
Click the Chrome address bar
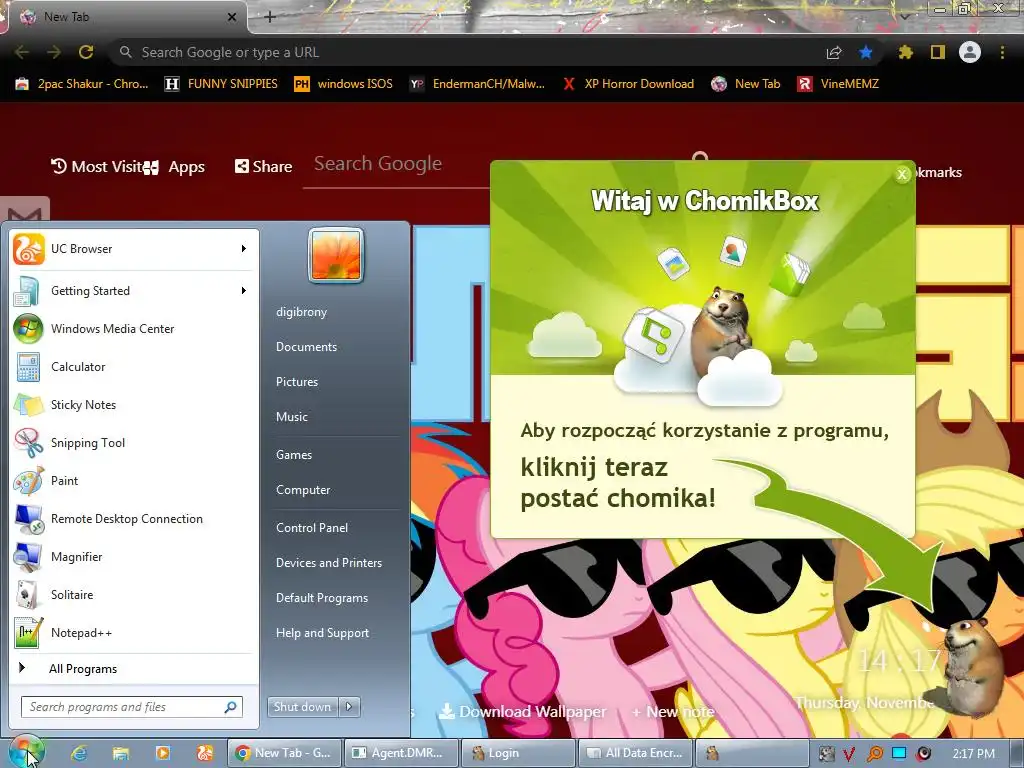pyautogui.click(x=470, y=52)
